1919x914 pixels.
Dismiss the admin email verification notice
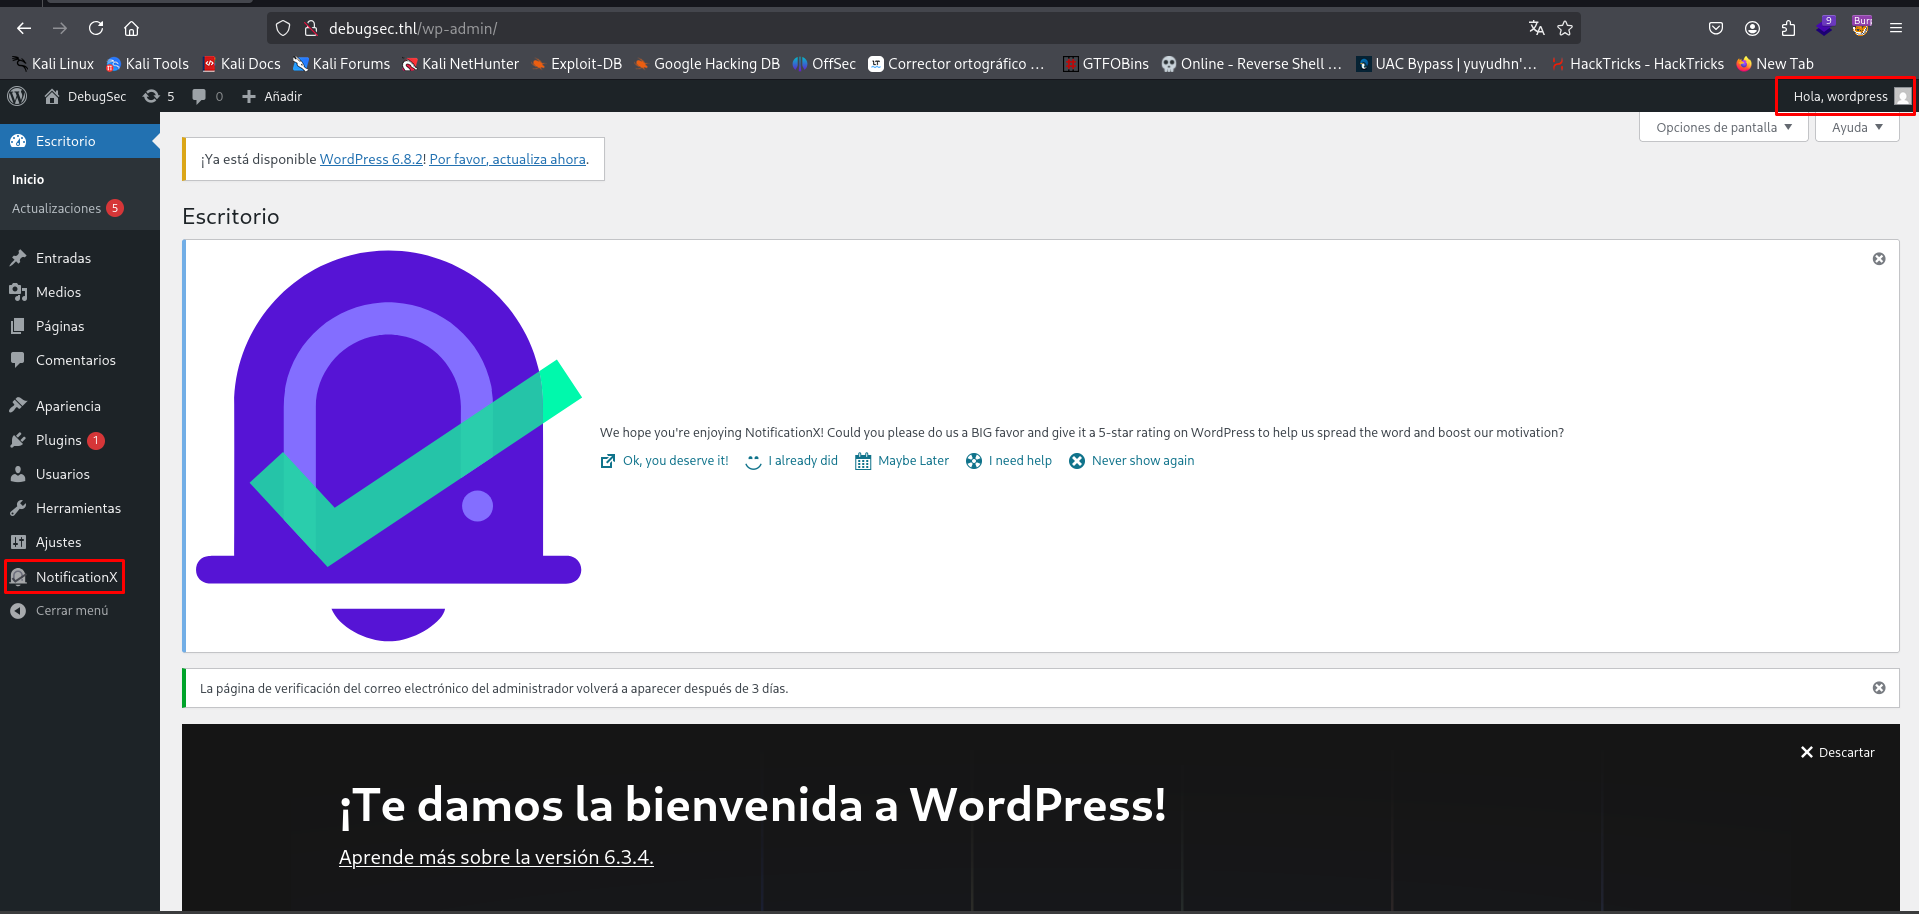click(1879, 688)
